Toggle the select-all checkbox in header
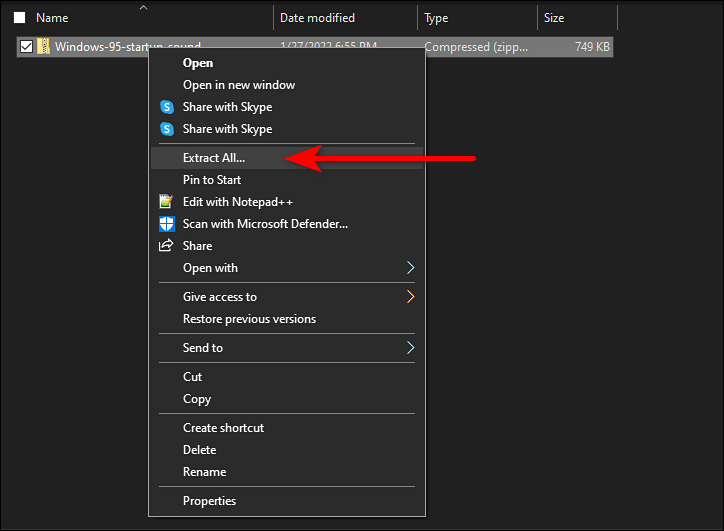724x531 pixels. click(19, 18)
